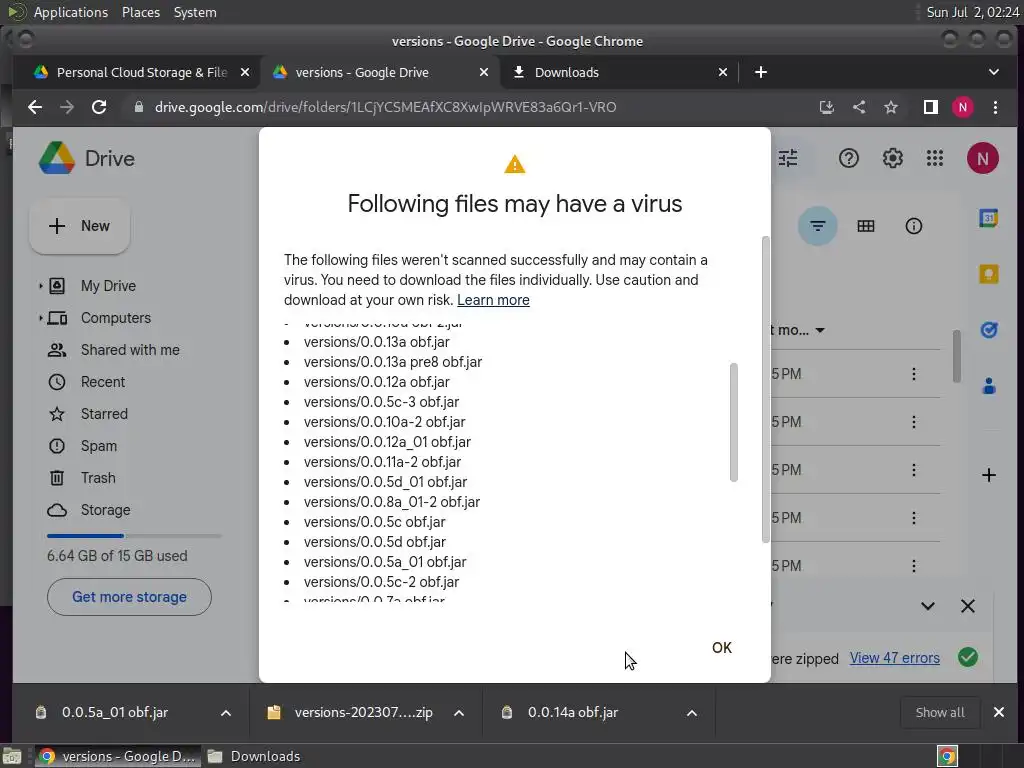
Task: Click the share page icon
Action: 859,107
